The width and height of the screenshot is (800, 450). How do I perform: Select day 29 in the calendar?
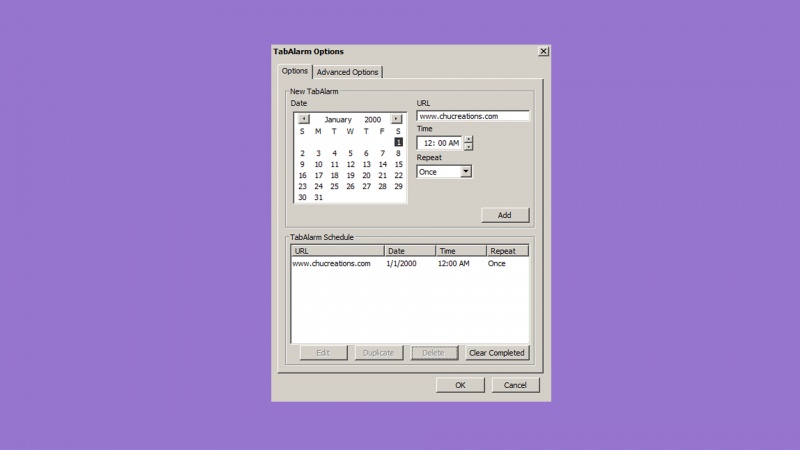point(398,186)
